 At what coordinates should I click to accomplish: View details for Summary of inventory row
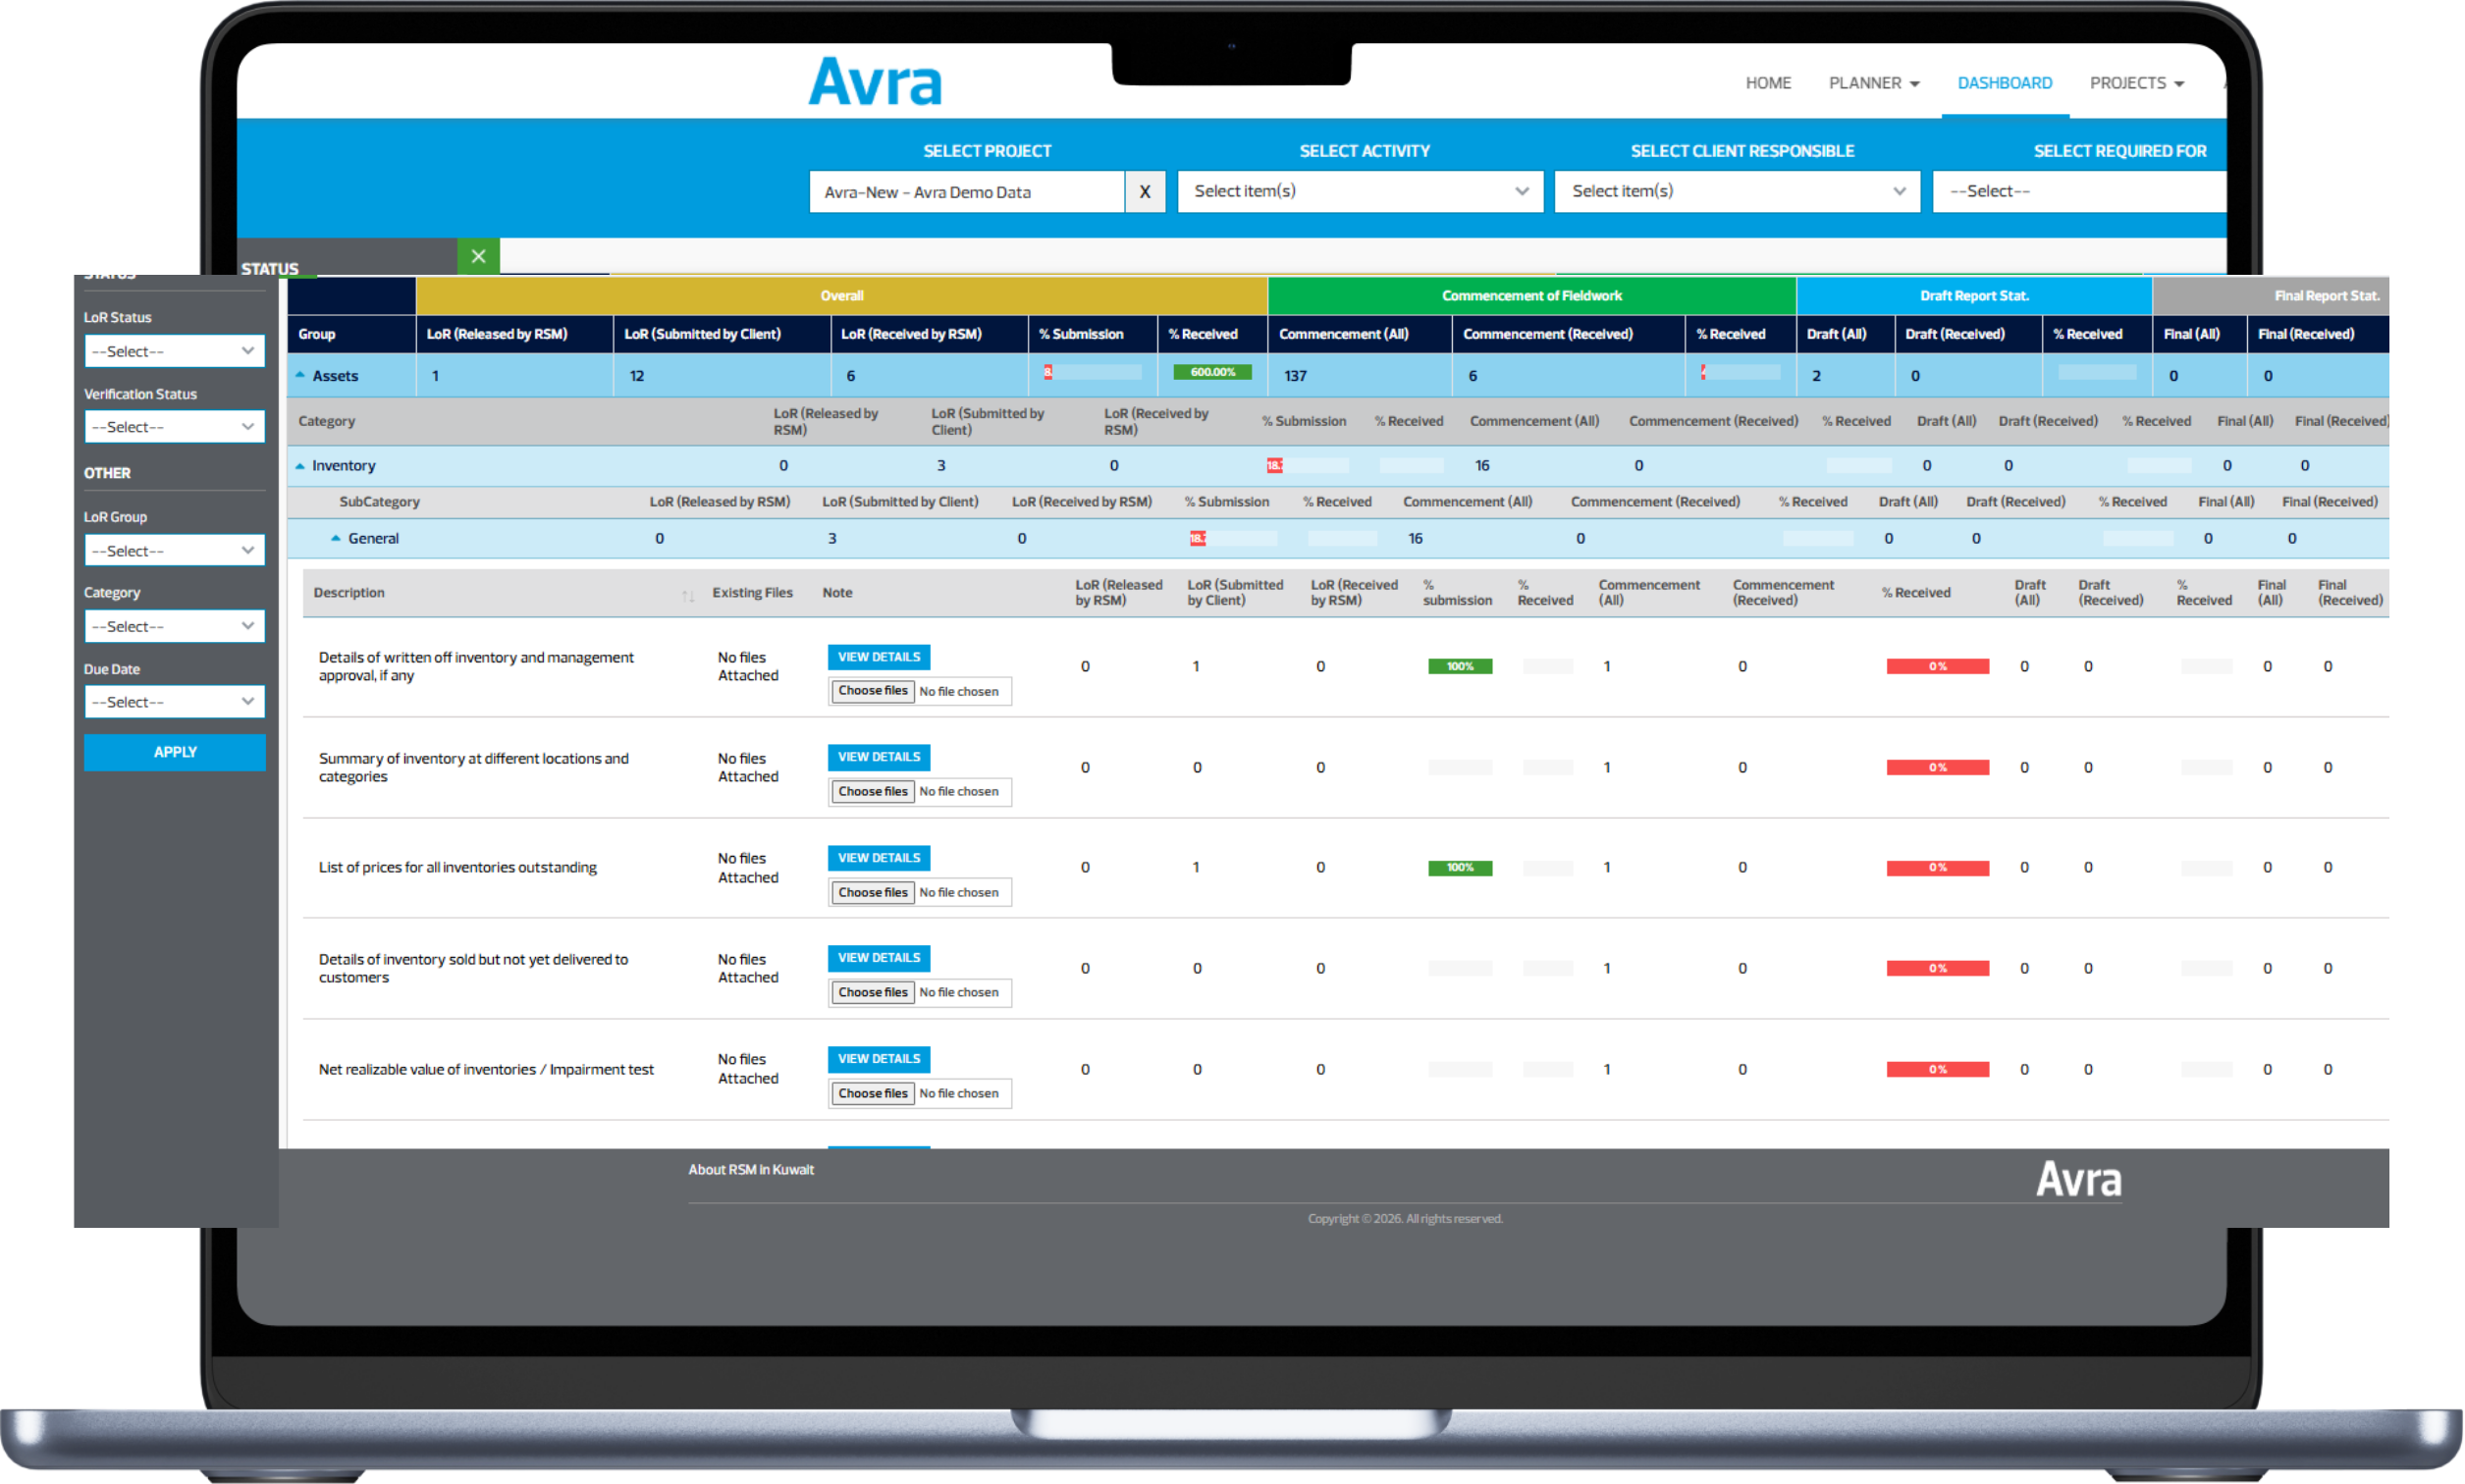point(879,757)
